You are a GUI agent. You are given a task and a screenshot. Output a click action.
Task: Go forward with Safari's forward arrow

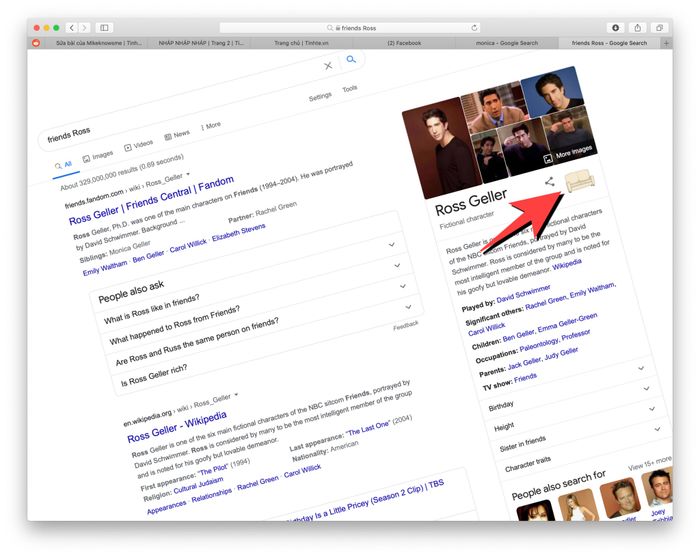(x=84, y=28)
